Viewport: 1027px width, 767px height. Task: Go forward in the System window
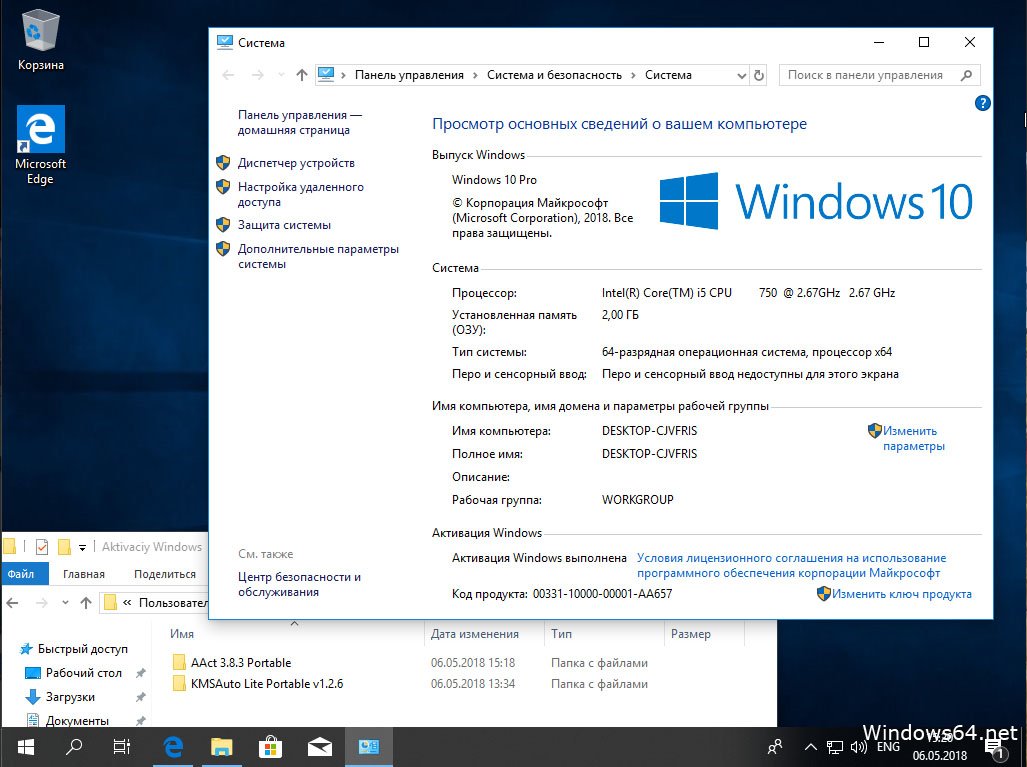(x=258, y=75)
